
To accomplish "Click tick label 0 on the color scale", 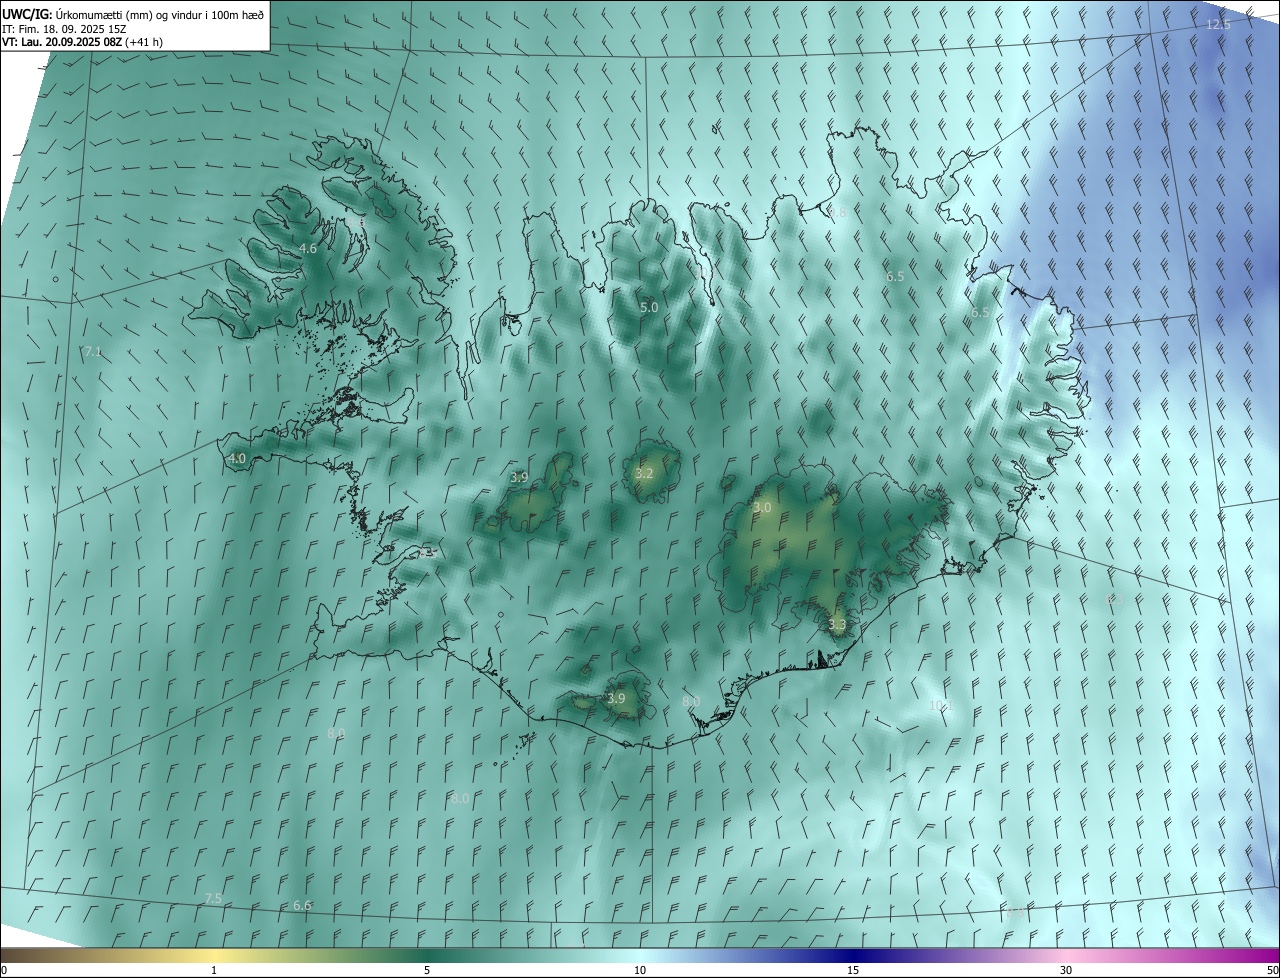I will point(4,970).
